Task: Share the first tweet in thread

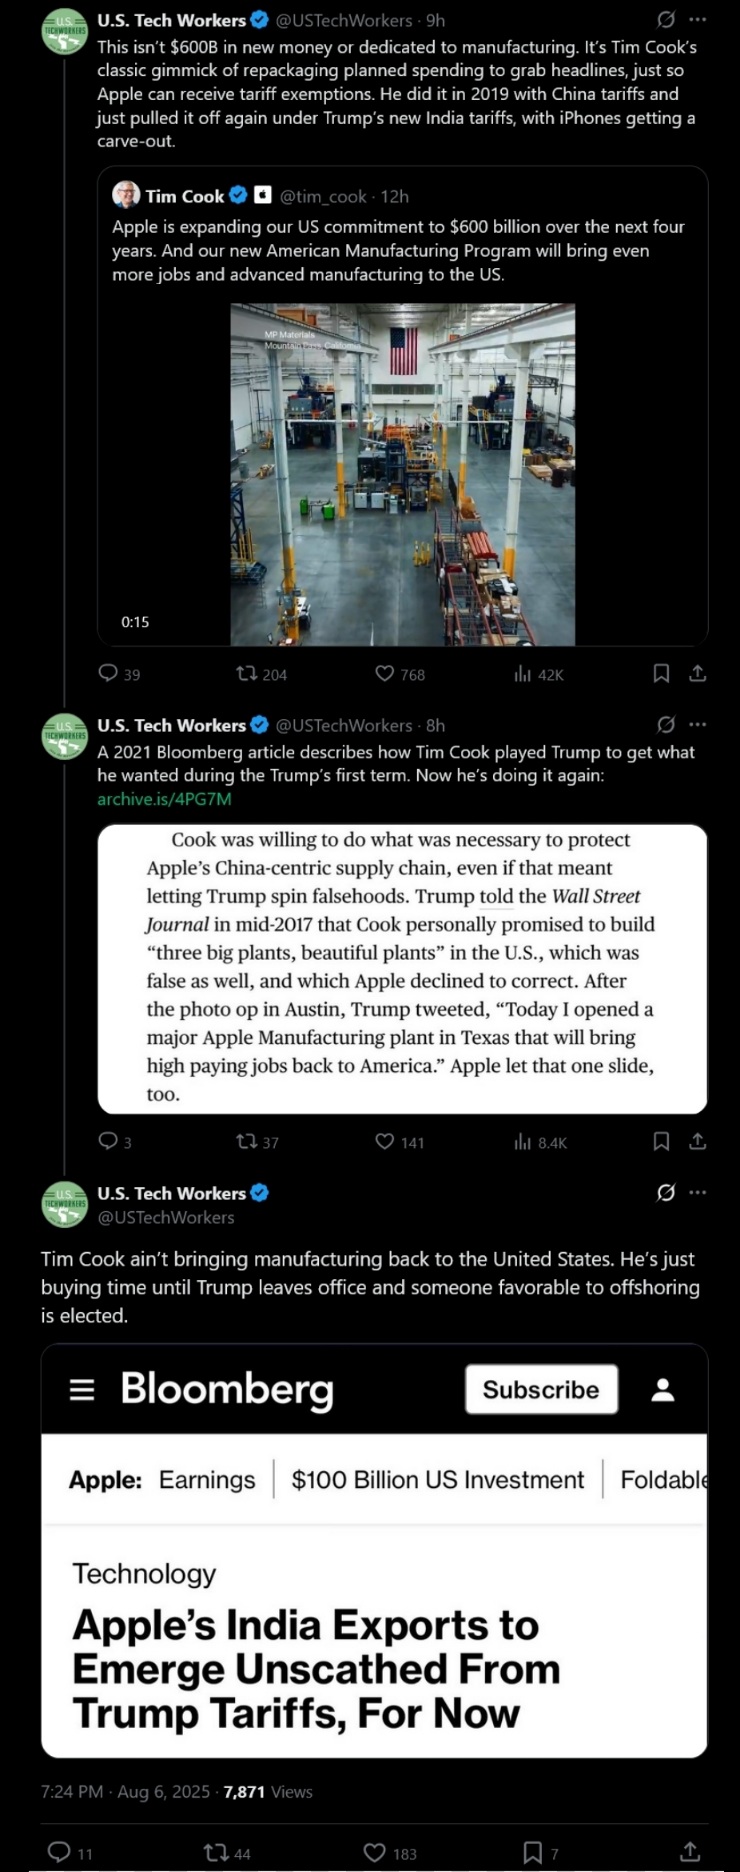Action: click(698, 674)
